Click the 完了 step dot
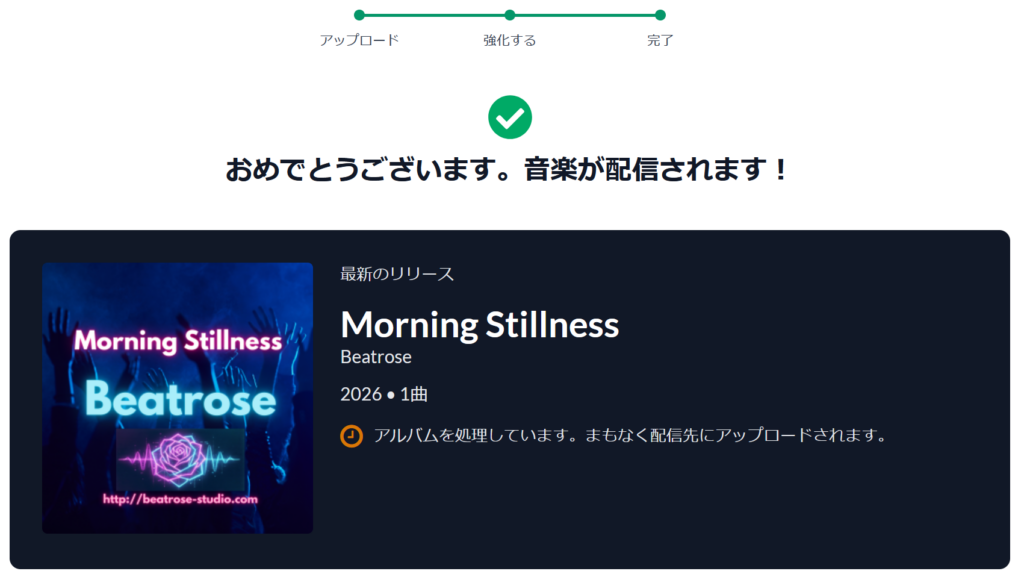Viewport: 1024px width, 577px height. [660, 15]
